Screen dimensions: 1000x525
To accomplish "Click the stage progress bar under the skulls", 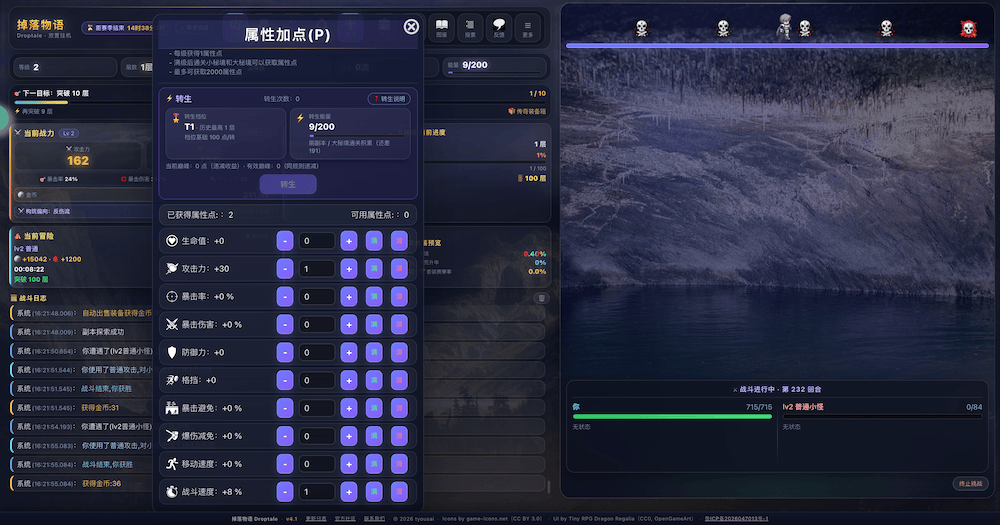I will point(777,46).
